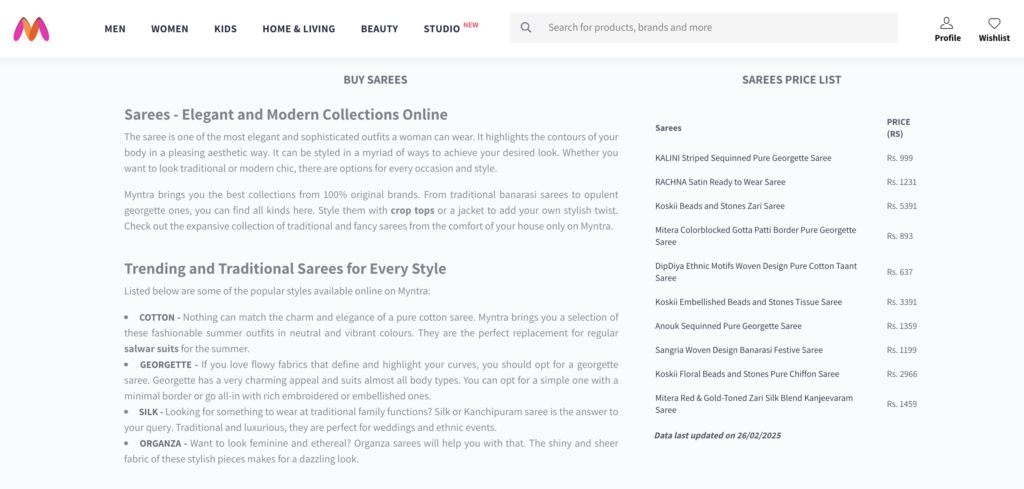Click Sarees - Elegant and Modern Collections heading
This screenshot has height=489, width=1024.
pyautogui.click(x=286, y=114)
